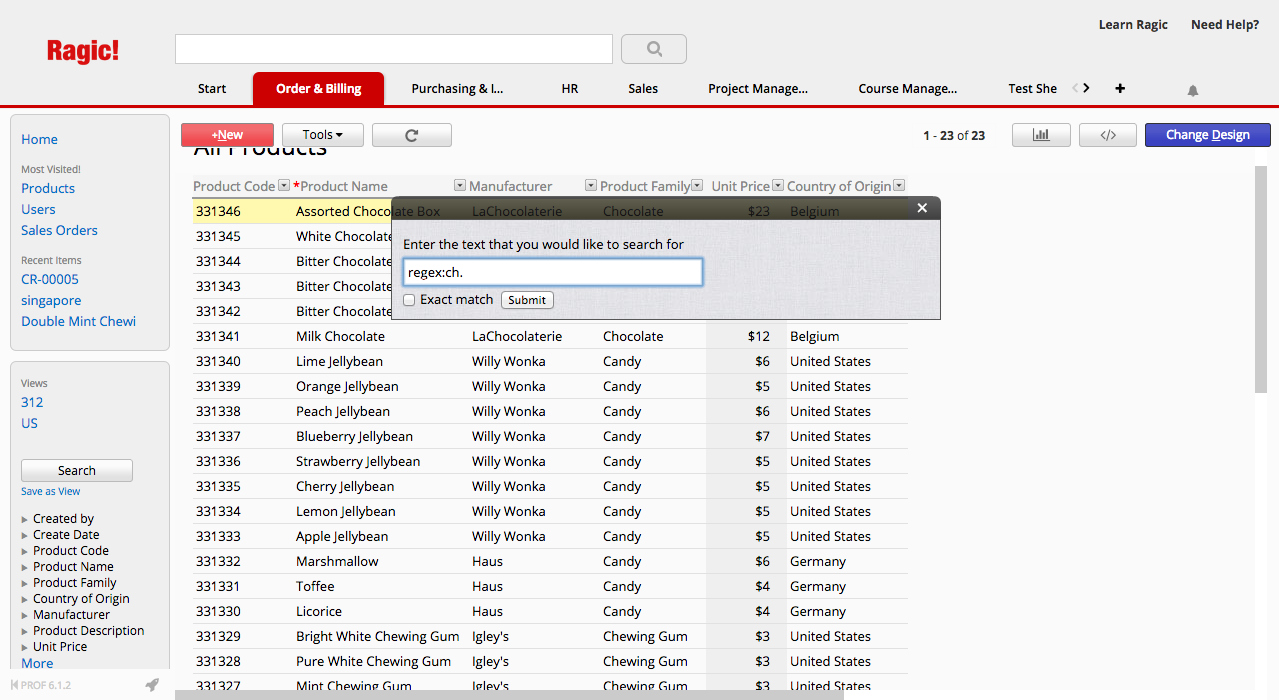This screenshot has width=1279, height=700.
Task: Open Product Family column filter dropdown
Action: tap(698, 185)
